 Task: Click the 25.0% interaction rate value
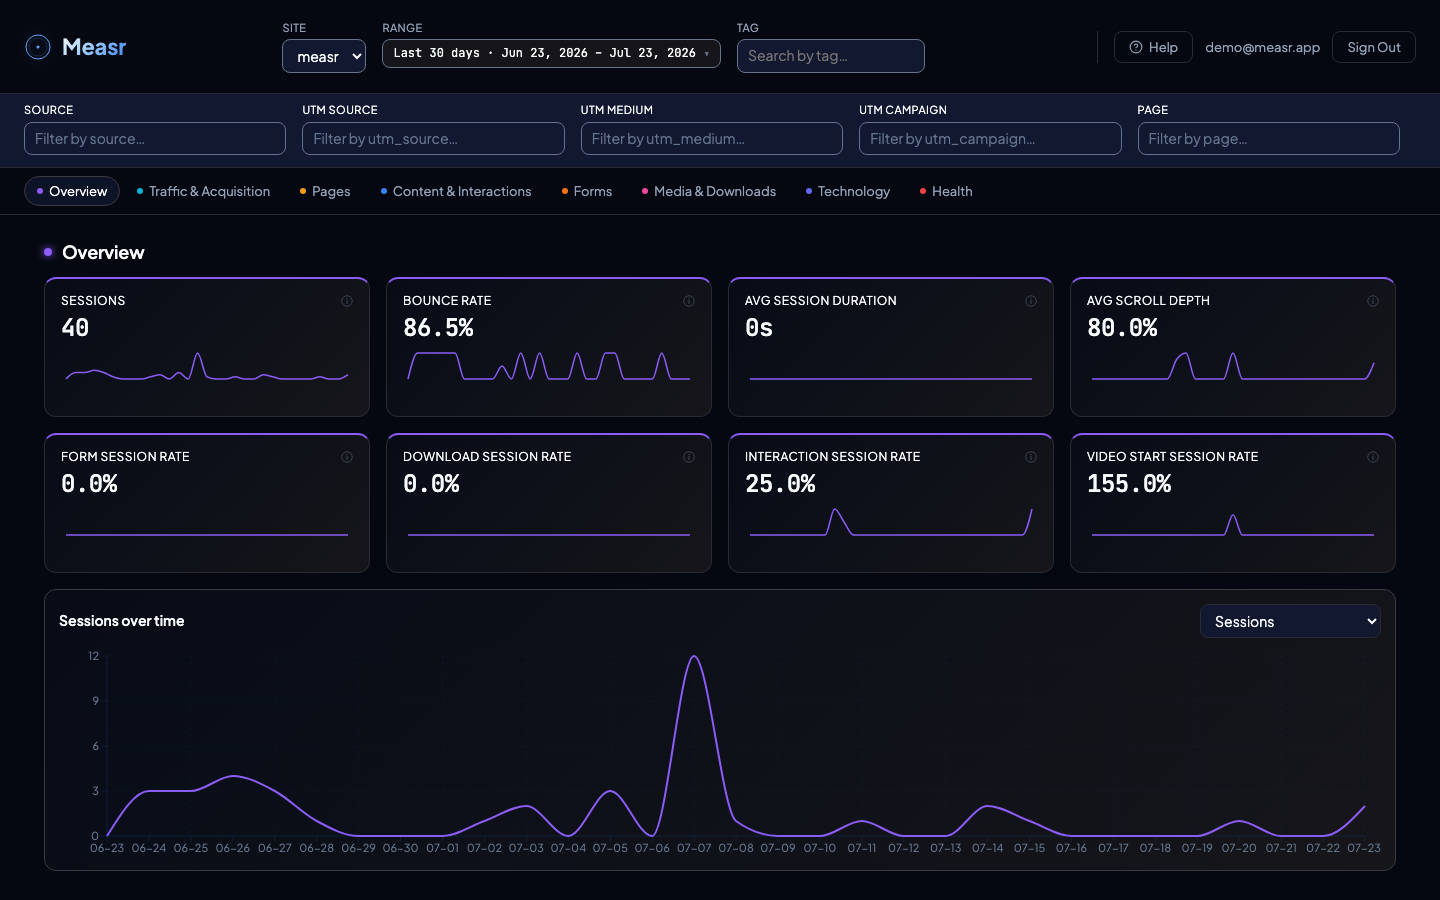tap(780, 484)
